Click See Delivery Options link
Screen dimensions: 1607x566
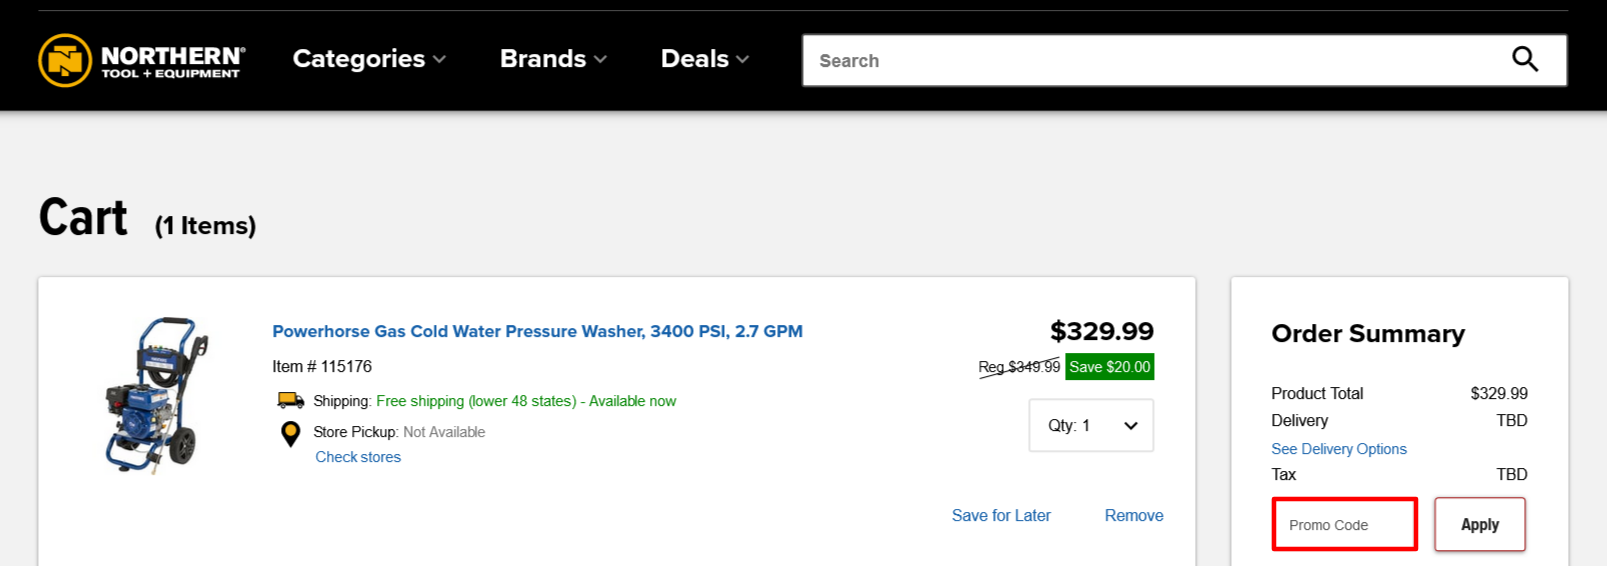tap(1338, 449)
